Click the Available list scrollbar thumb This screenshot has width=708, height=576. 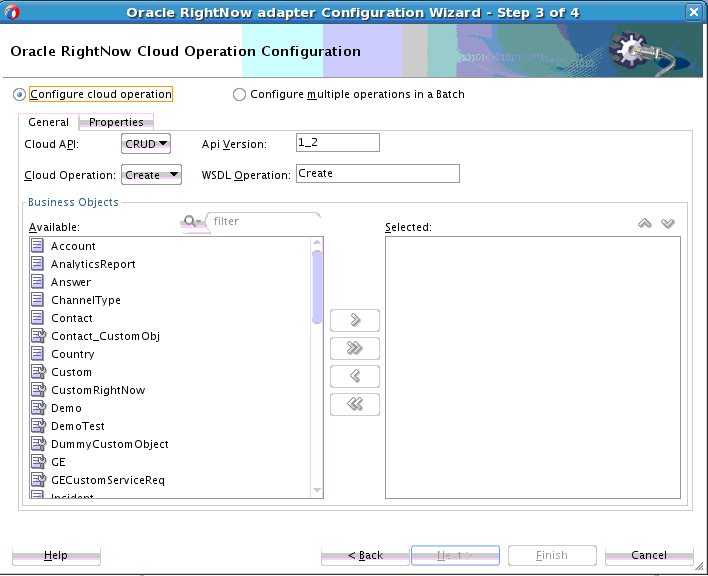point(317,287)
